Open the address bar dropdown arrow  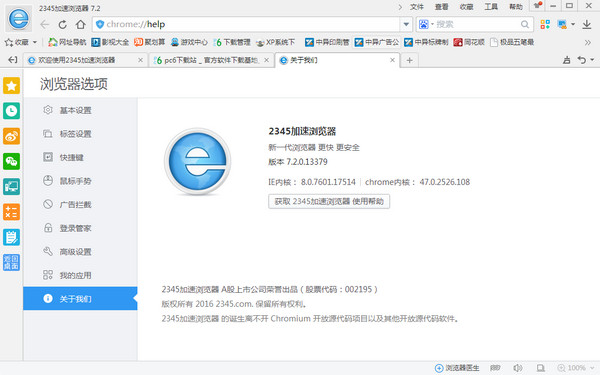(406, 24)
